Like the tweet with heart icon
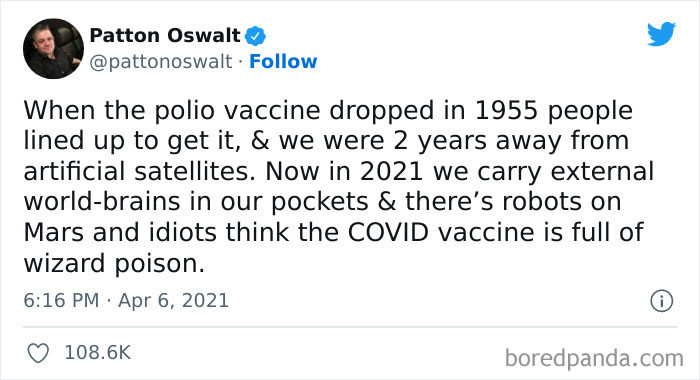 point(38,353)
